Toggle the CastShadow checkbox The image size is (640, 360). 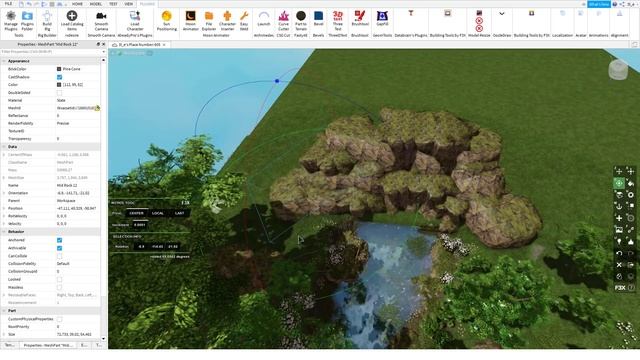pyautogui.click(x=60, y=77)
